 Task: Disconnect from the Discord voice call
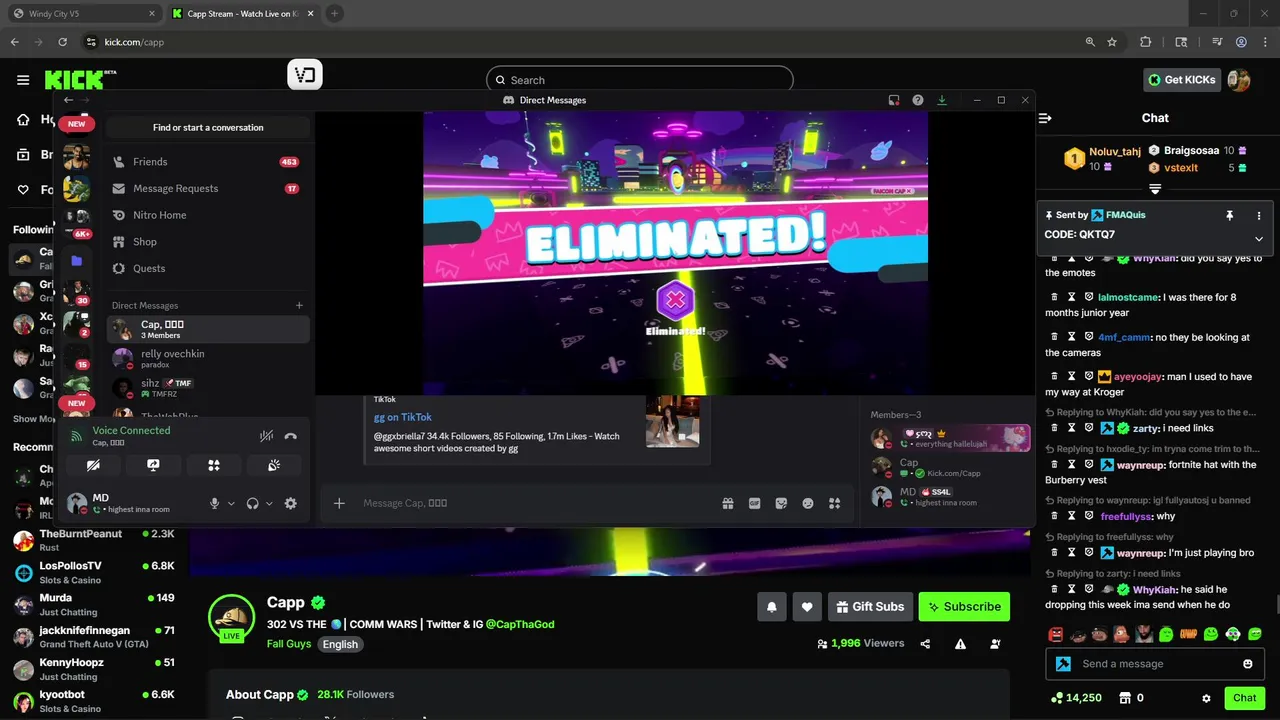click(x=291, y=436)
